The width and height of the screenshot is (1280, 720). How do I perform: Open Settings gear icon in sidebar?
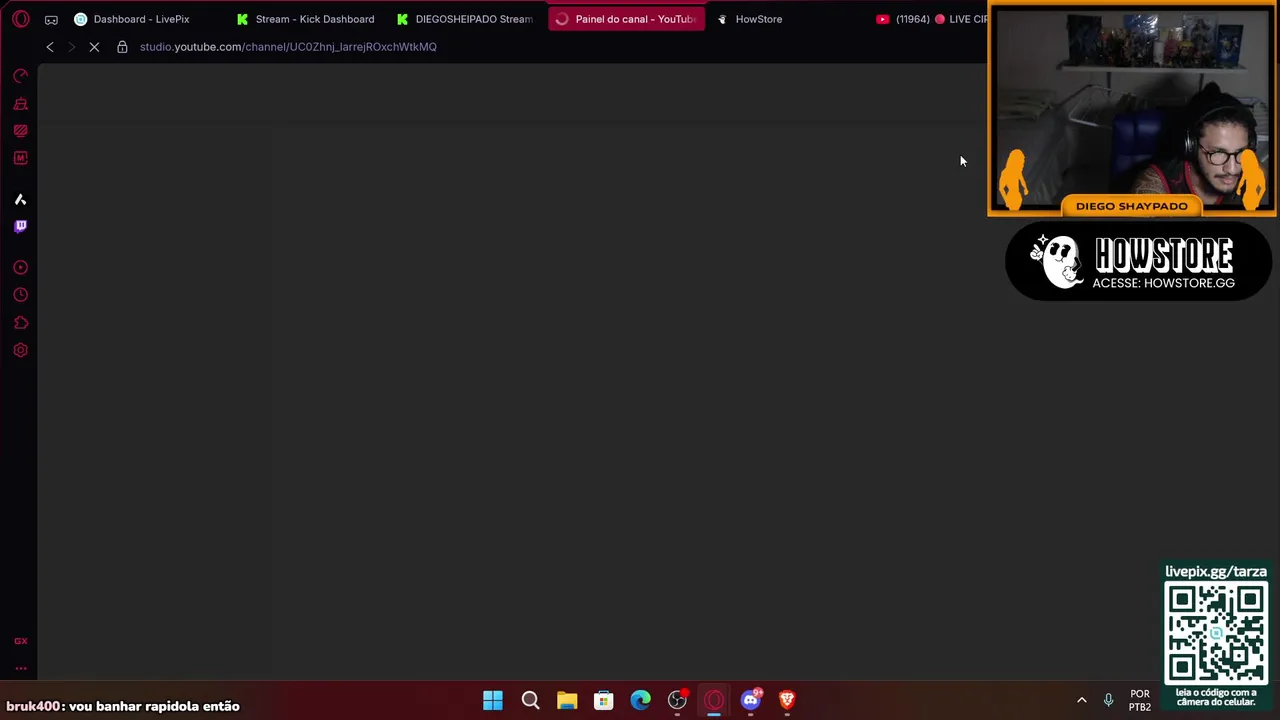[20, 350]
